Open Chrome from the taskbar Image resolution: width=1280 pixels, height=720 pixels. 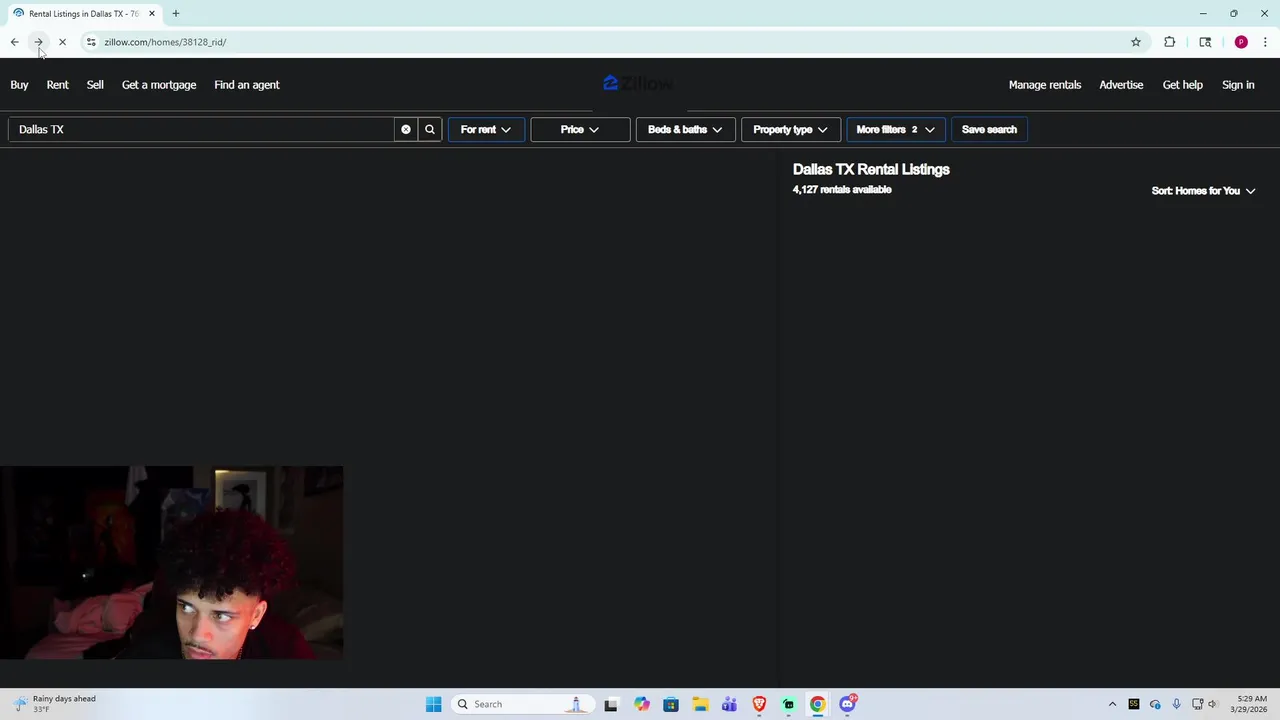(818, 704)
